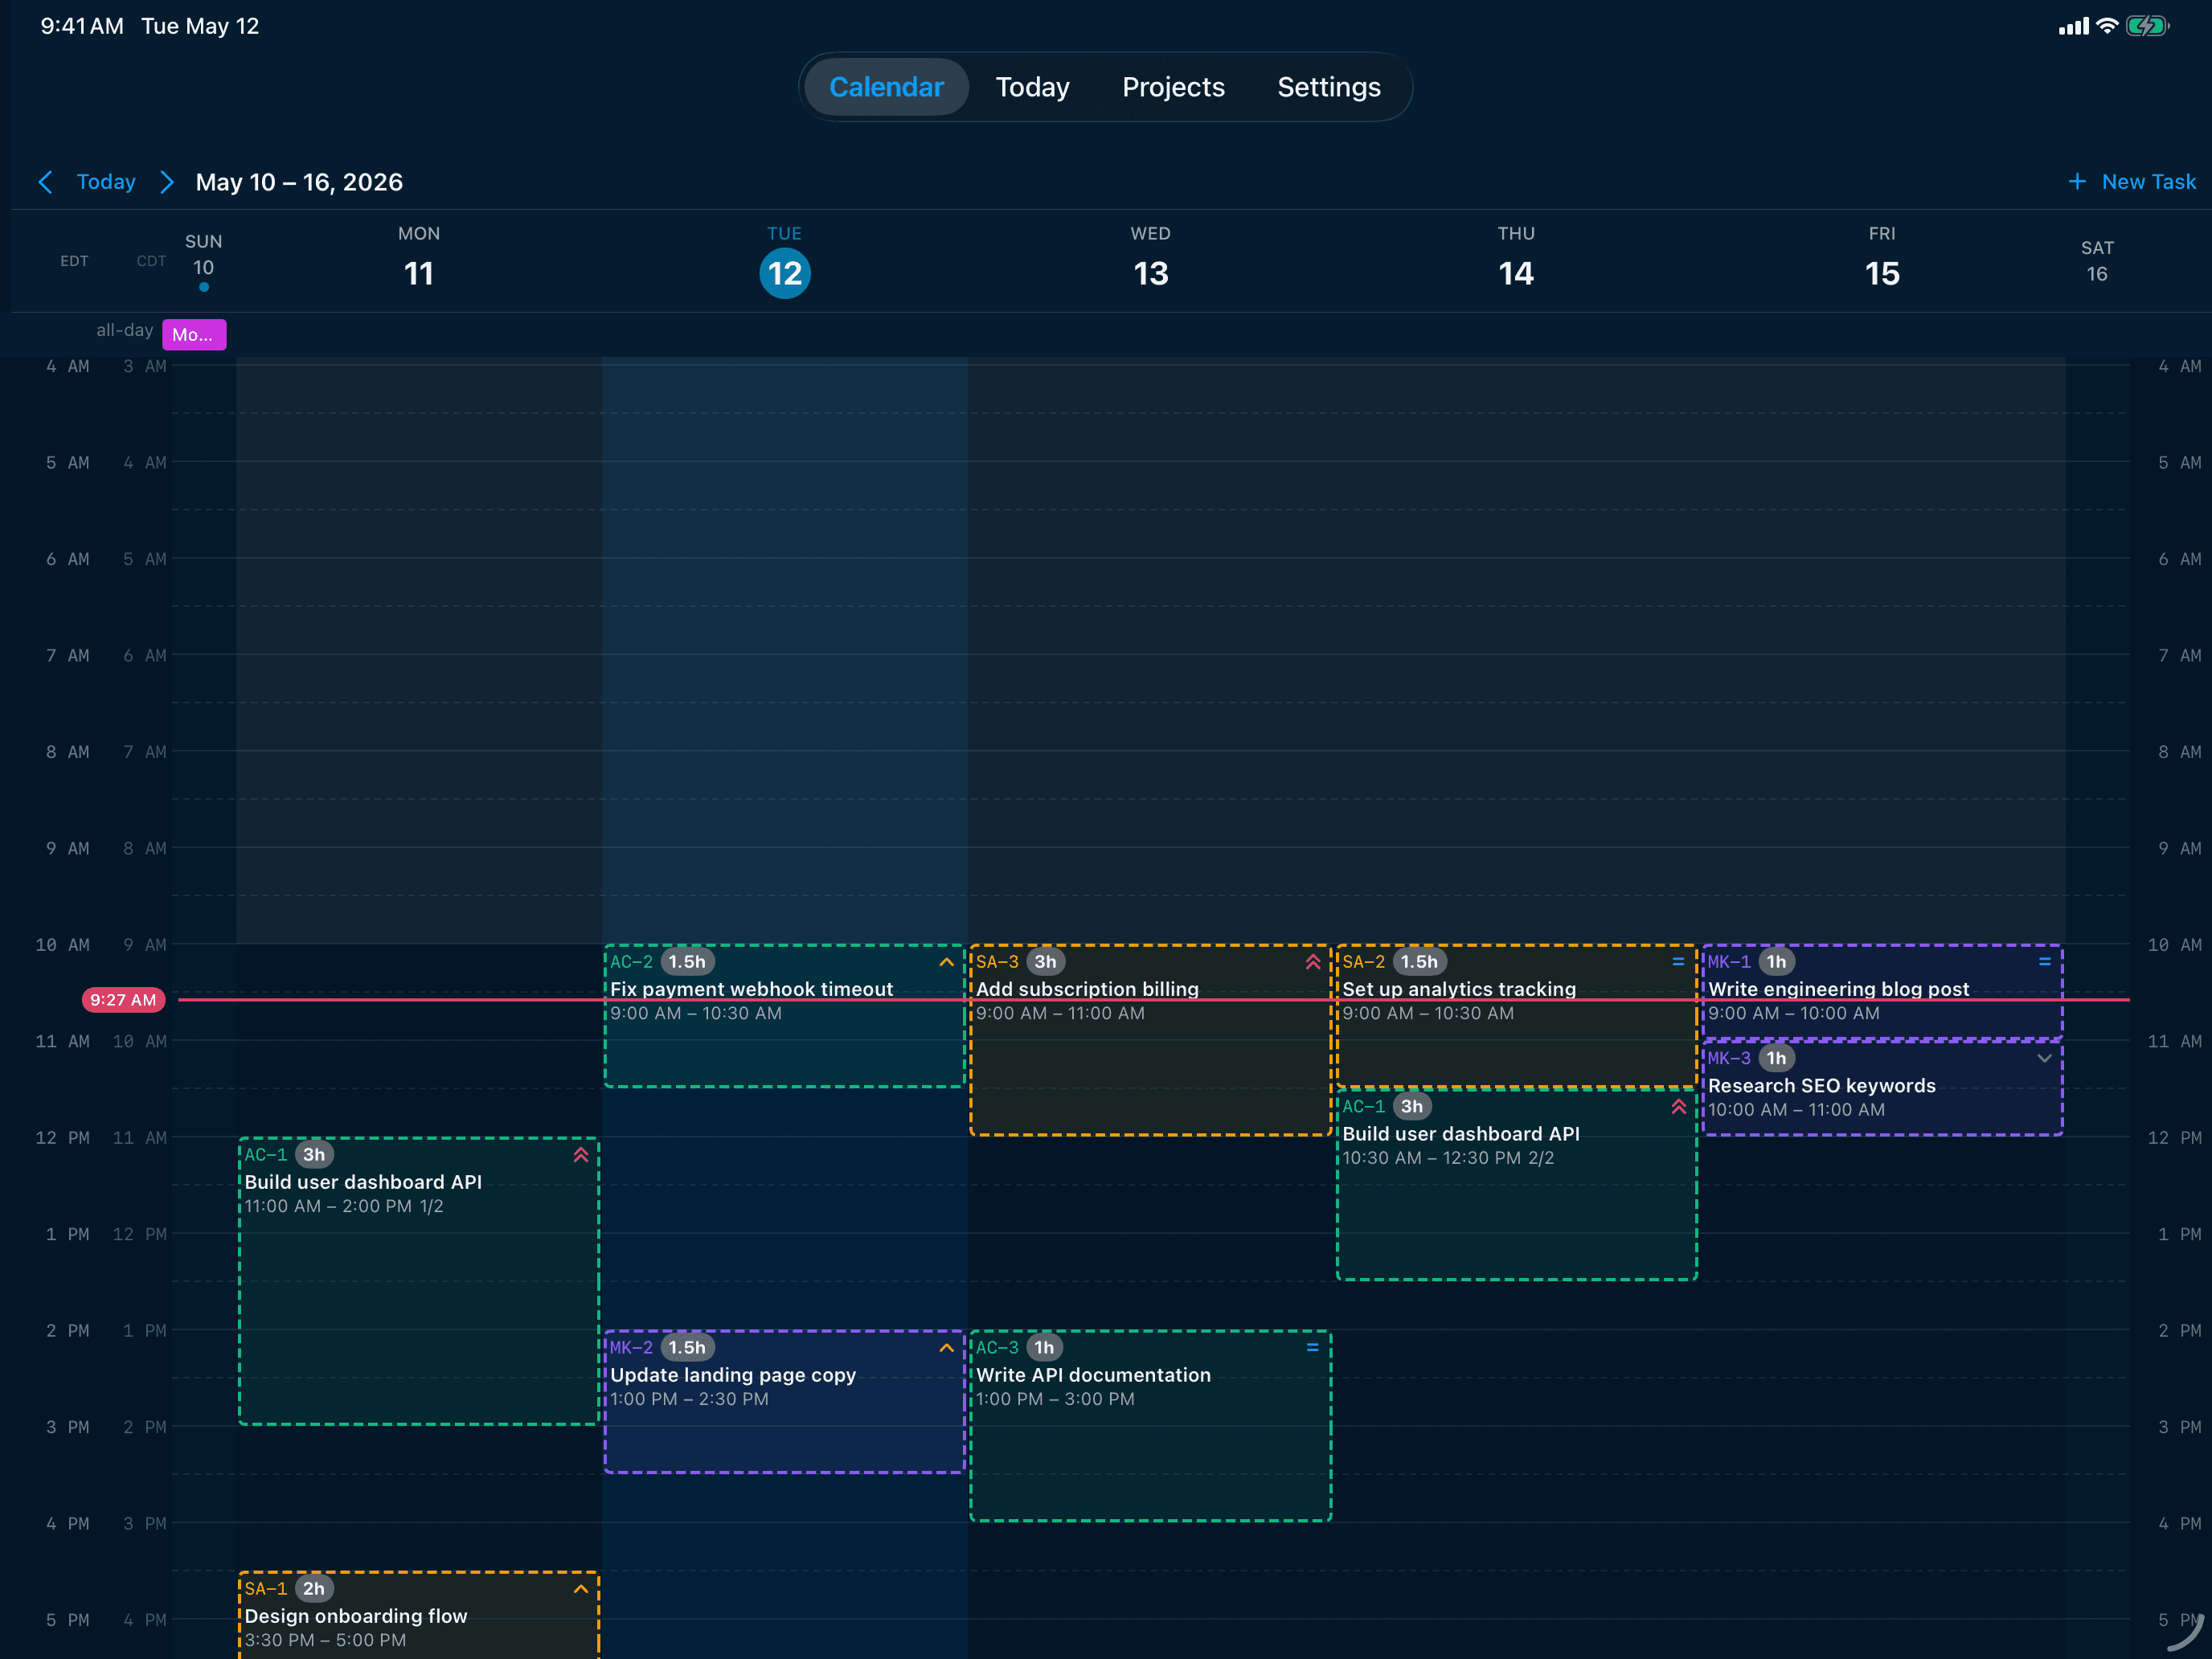The width and height of the screenshot is (2212, 1659).
Task: Click urgent priority icon on Monday Build user dashboard API
Action: click(x=580, y=1154)
